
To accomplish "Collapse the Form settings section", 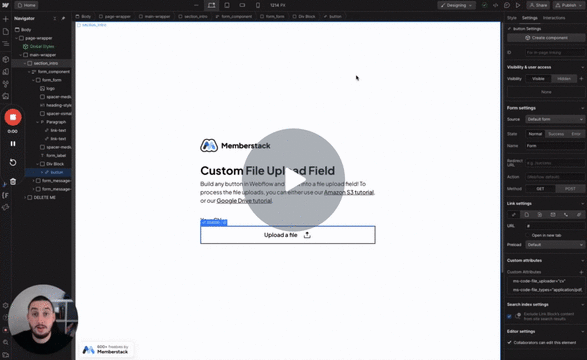I will click(583, 108).
